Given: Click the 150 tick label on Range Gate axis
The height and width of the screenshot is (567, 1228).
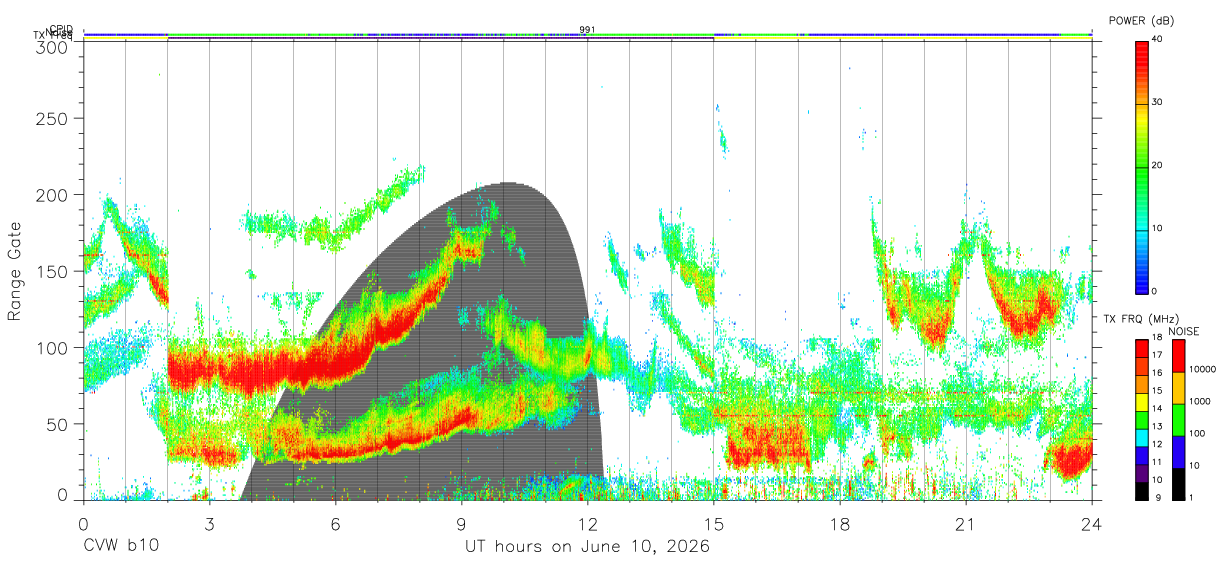Looking at the screenshot, I should pyautogui.click(x=53, y=271).
